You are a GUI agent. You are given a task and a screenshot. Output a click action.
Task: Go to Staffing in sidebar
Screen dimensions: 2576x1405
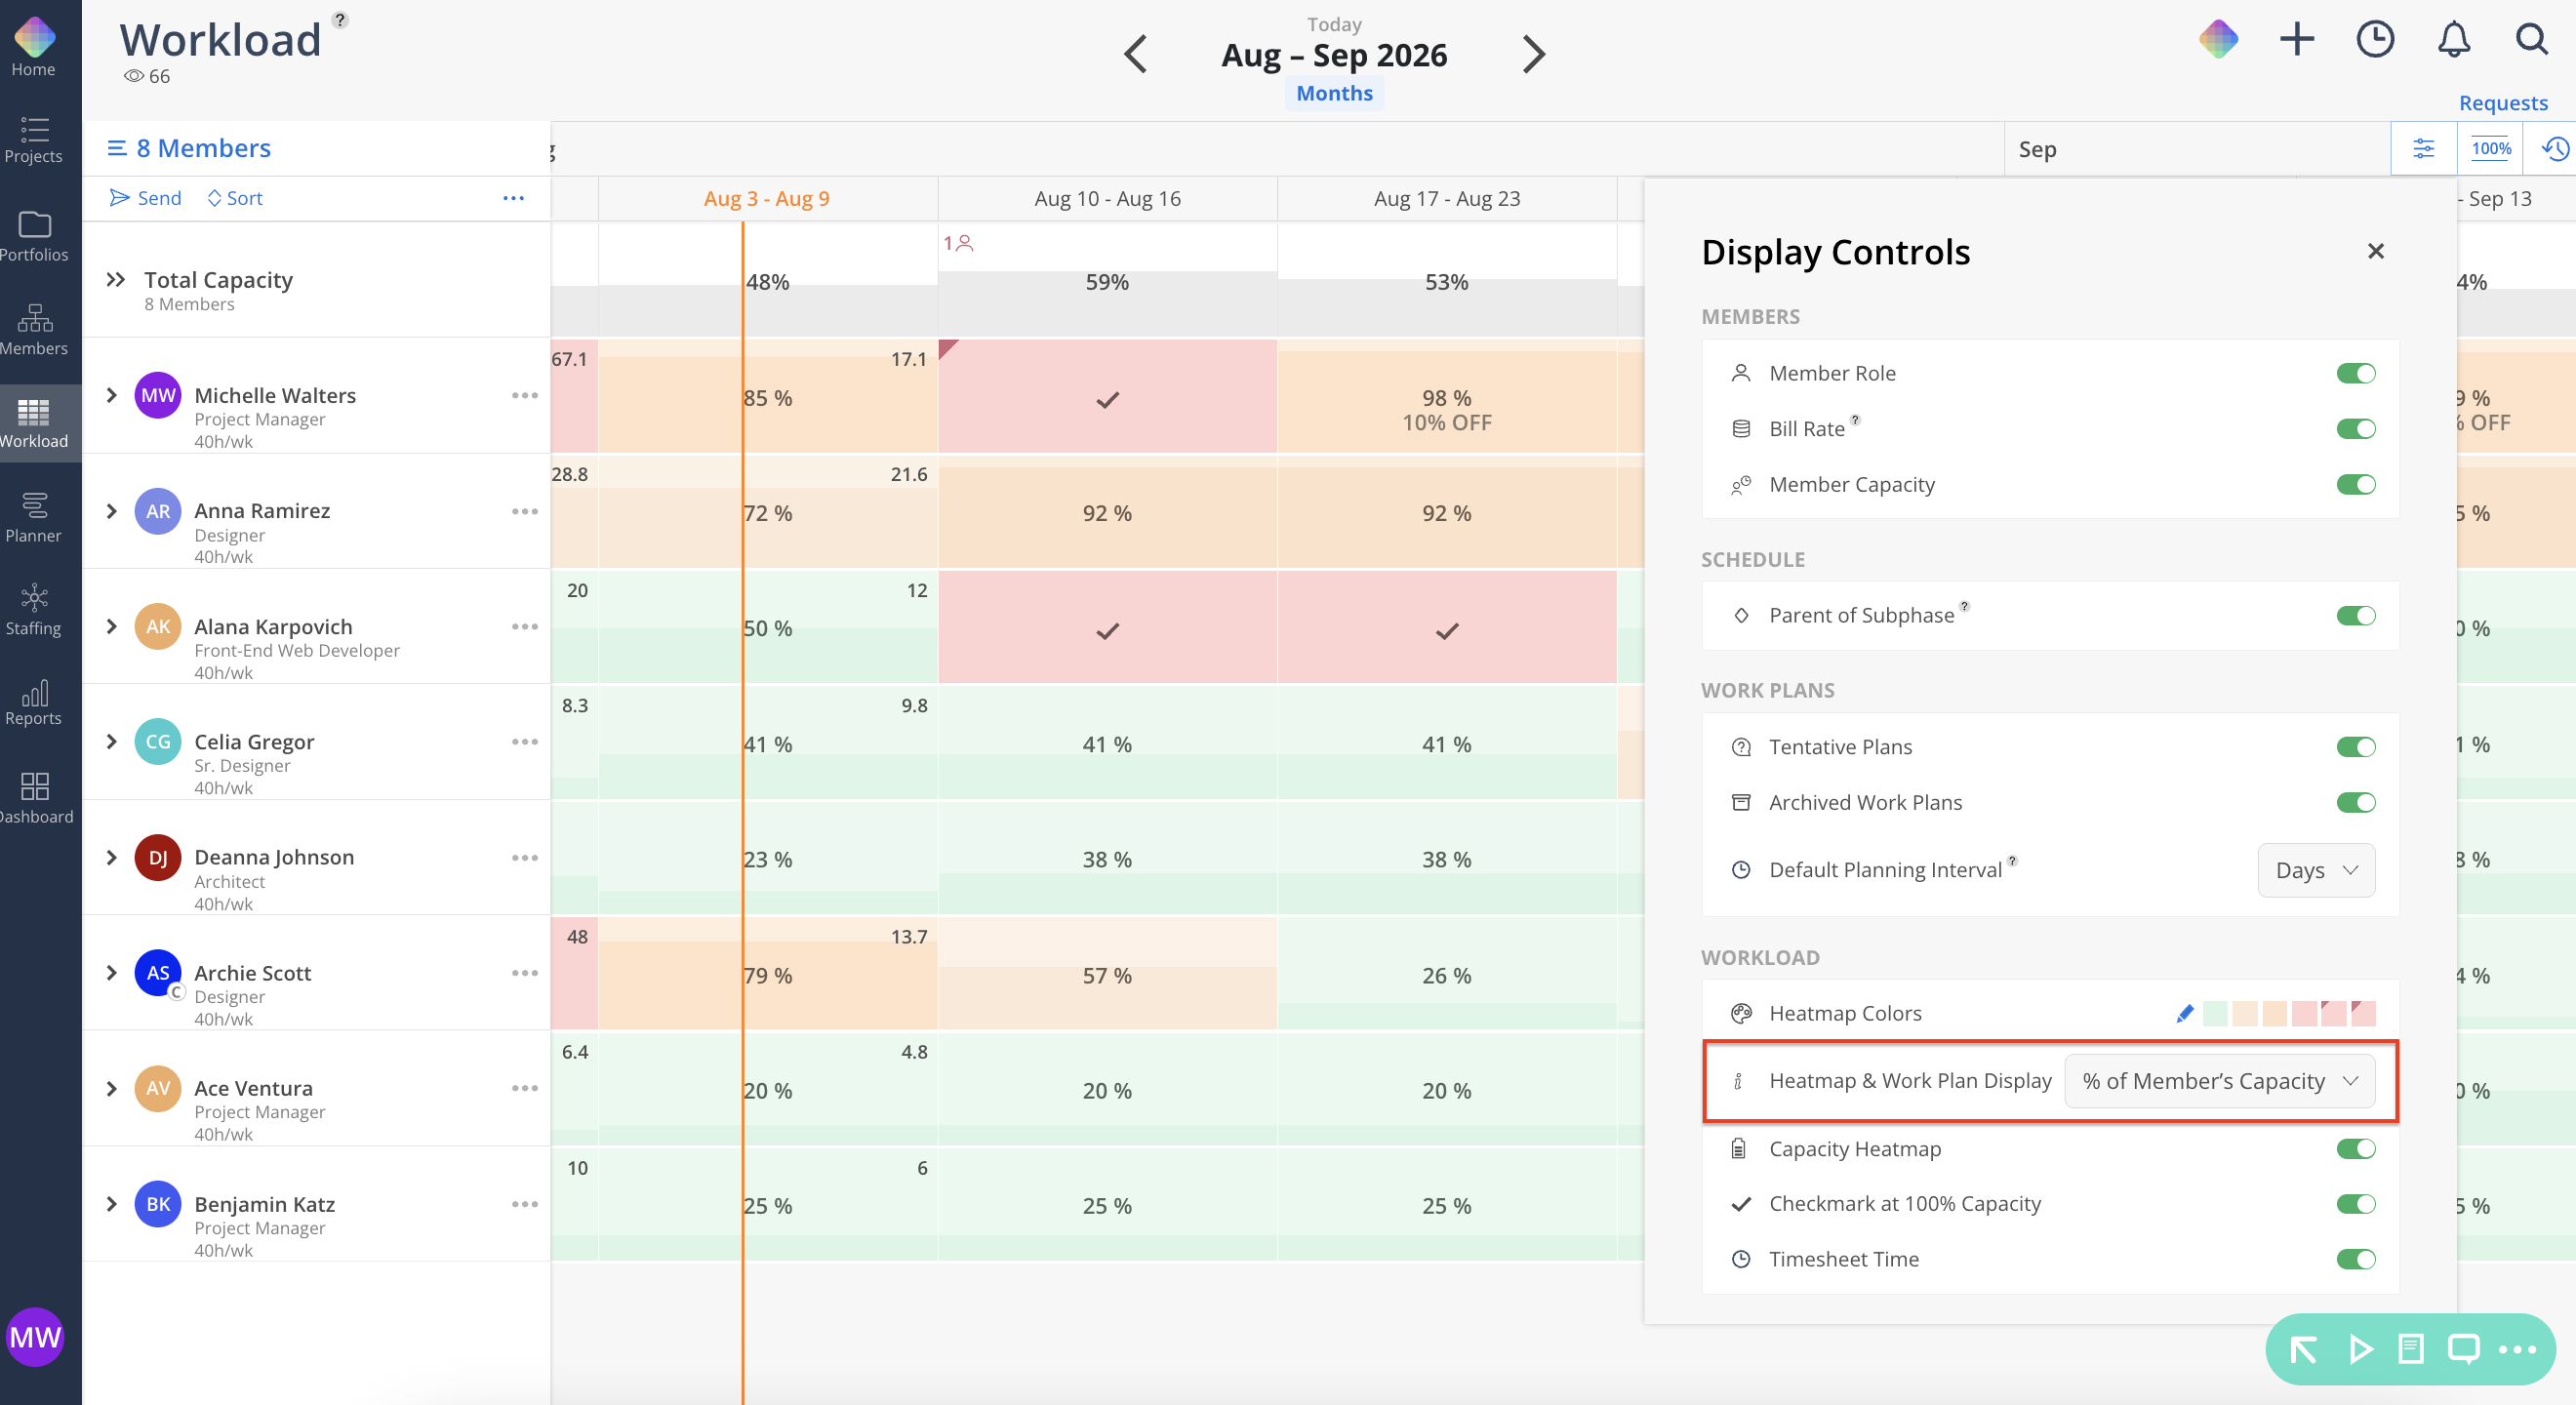click(x=34, y=610)
